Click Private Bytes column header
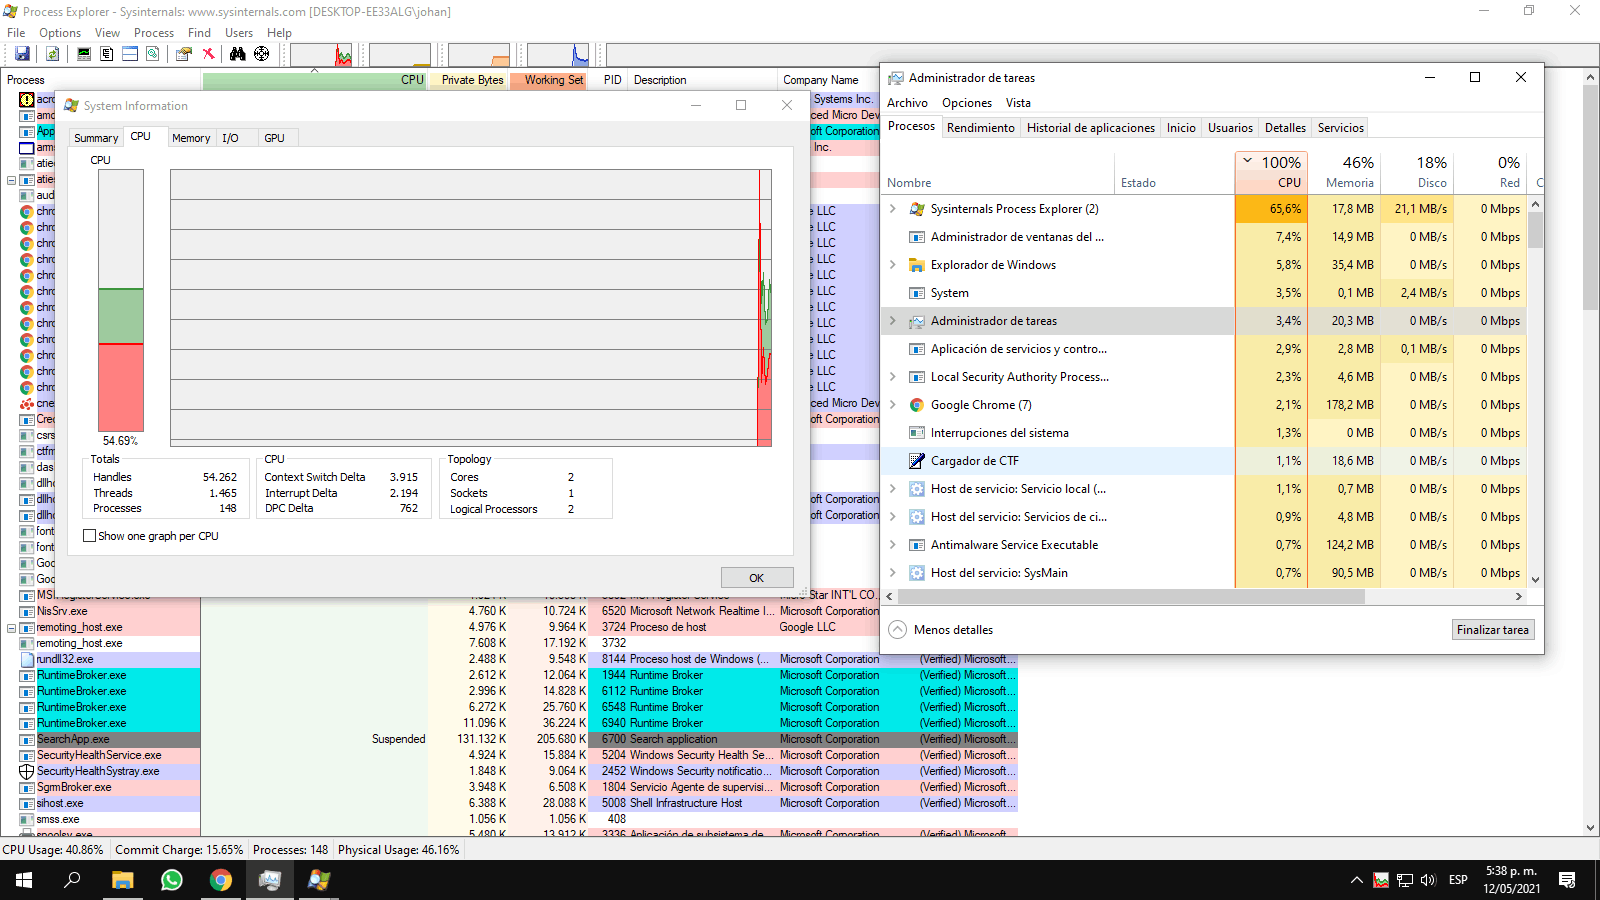The width and height of the screenshot is (1600, 900). coord(469,80)
